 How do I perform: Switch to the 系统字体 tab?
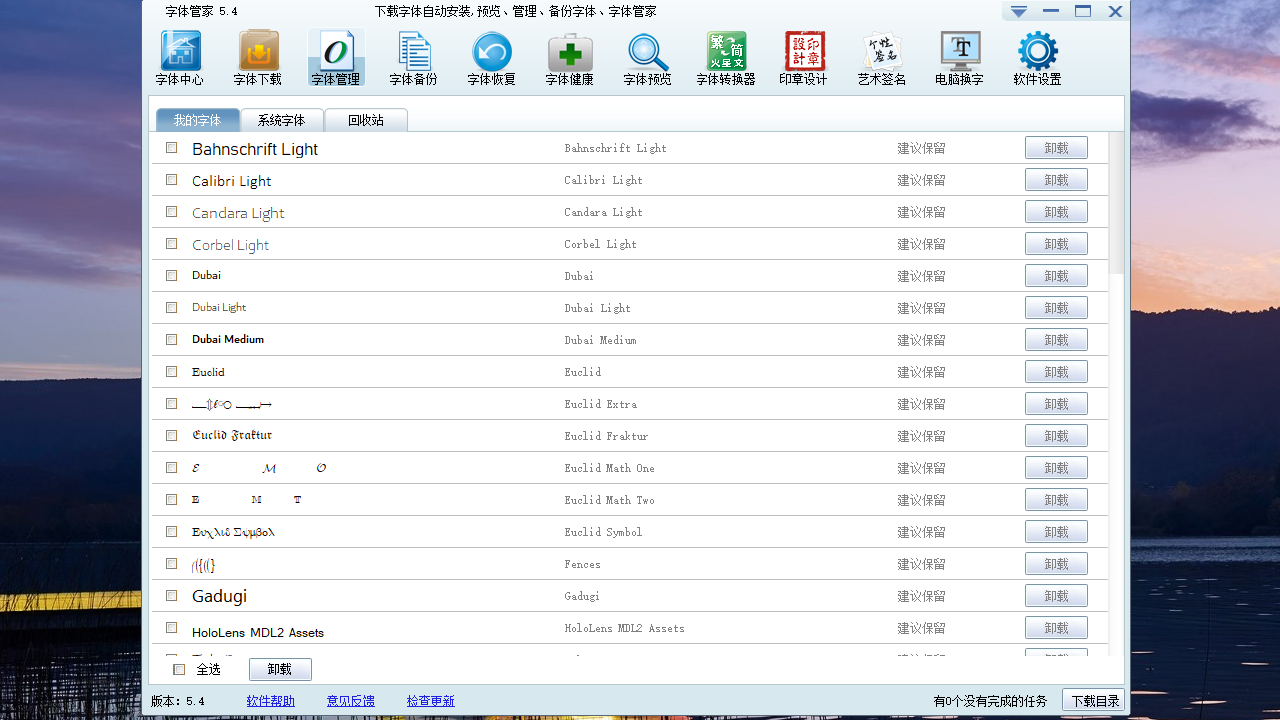pos(281,120)
